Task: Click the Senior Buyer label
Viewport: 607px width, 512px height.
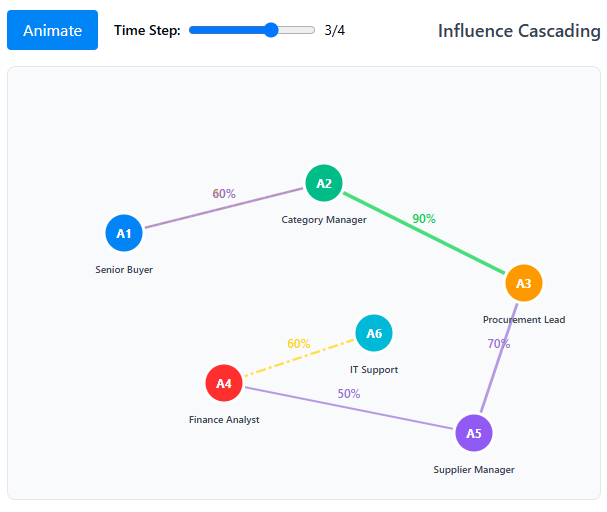Action: coord(124,270)
